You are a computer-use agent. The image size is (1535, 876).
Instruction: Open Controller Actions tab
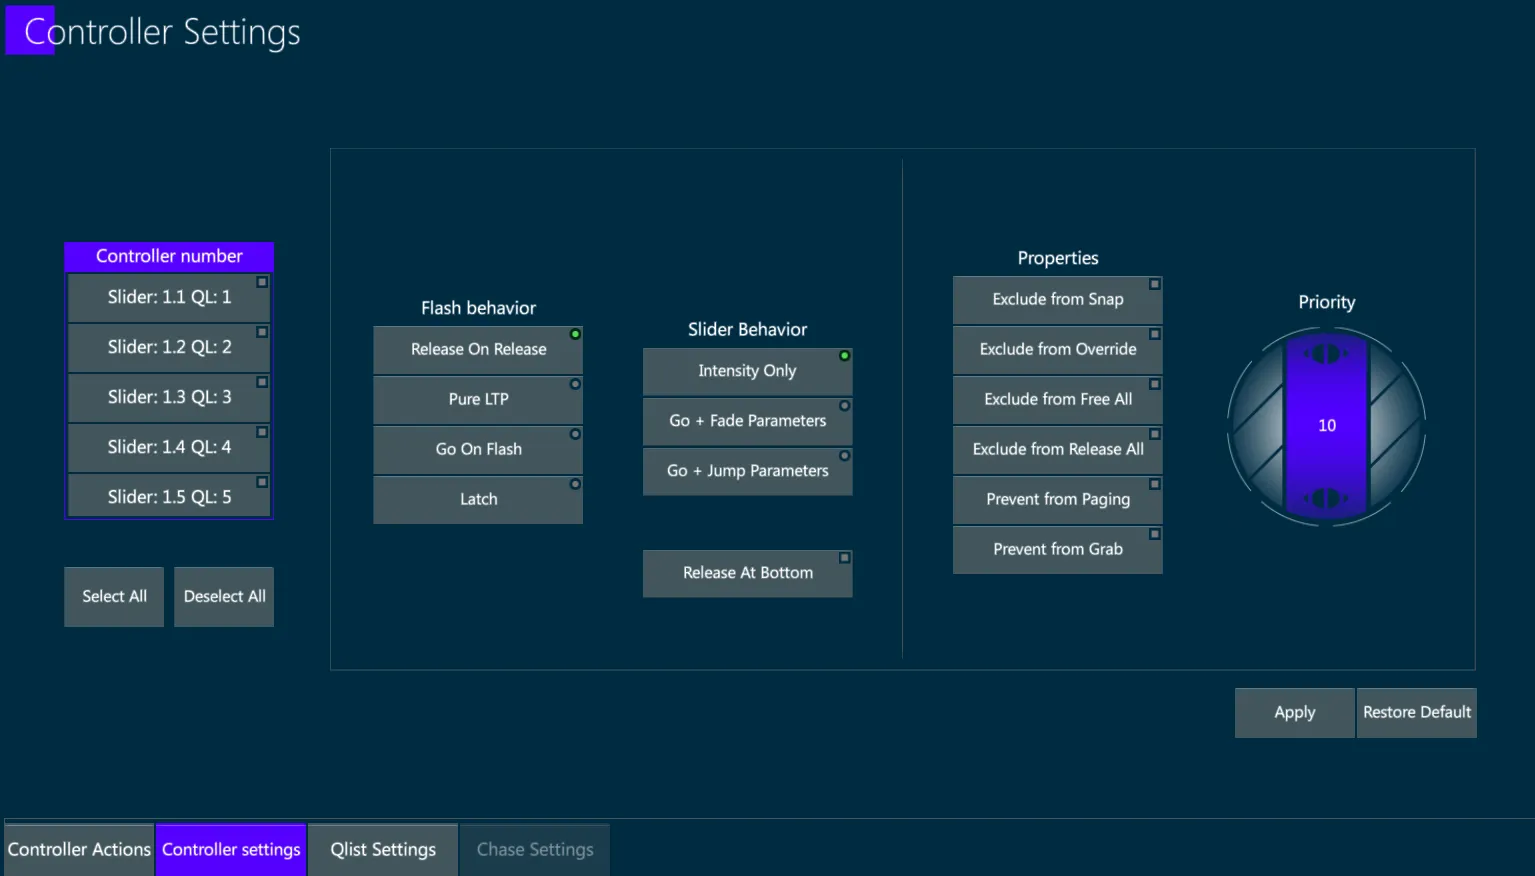[79, 849]
